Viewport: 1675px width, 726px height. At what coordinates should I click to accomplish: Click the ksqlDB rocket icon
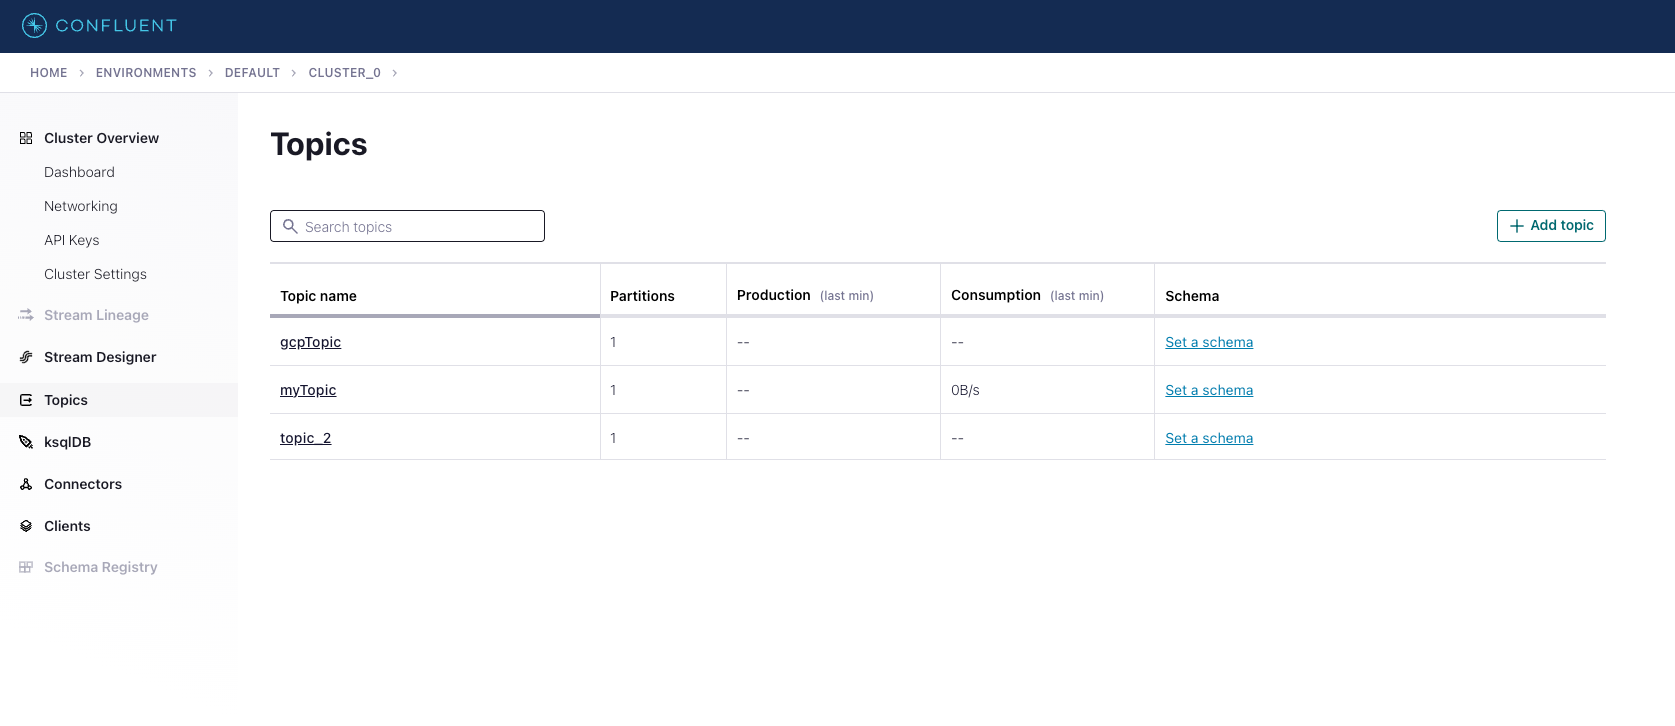pos(26,442)
